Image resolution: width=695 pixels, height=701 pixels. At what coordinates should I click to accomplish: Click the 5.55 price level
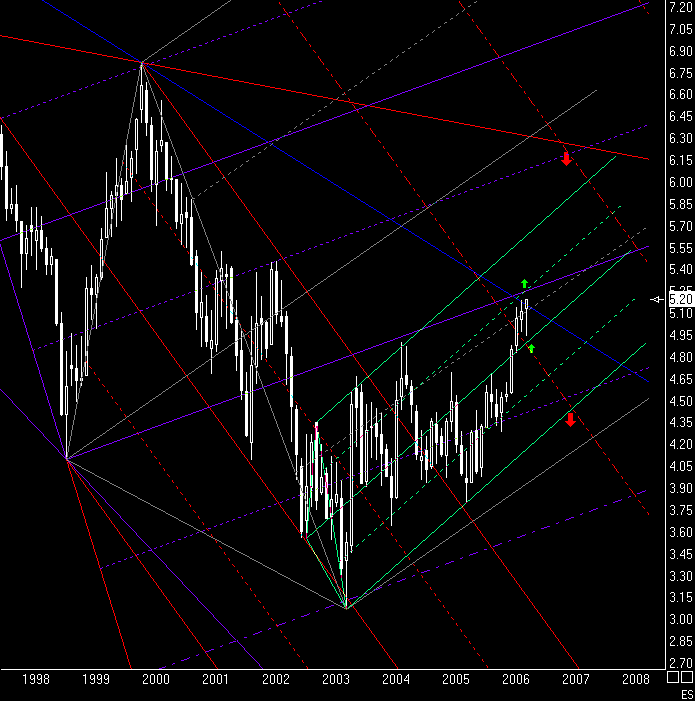(681, 248)
